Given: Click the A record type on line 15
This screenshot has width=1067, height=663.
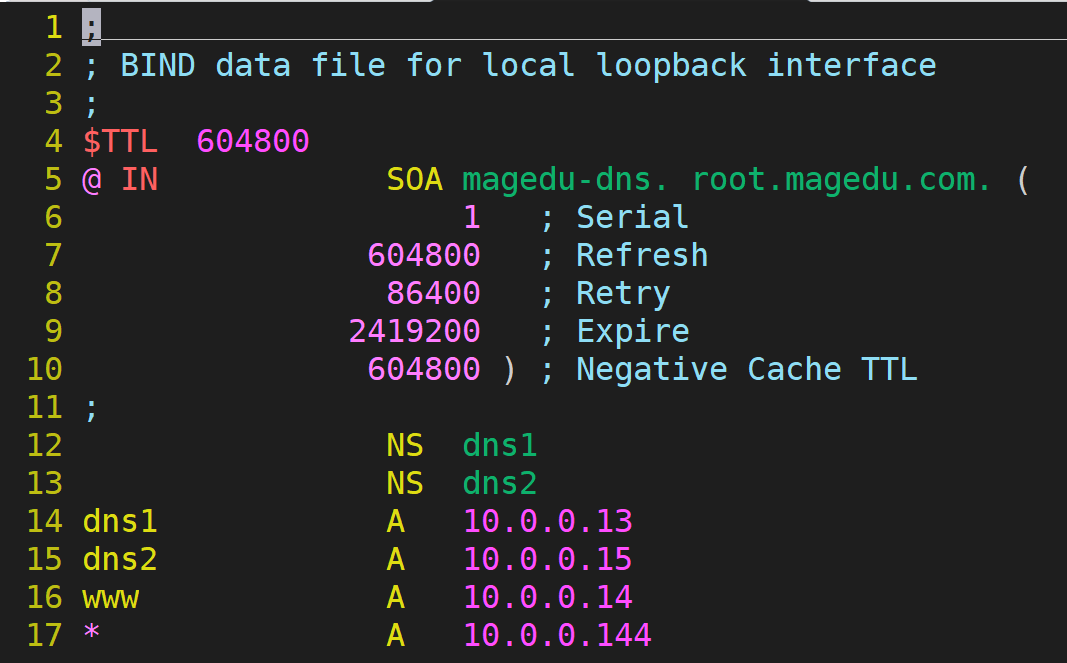Looking at the screenshot, I should [x=395, y=560].
